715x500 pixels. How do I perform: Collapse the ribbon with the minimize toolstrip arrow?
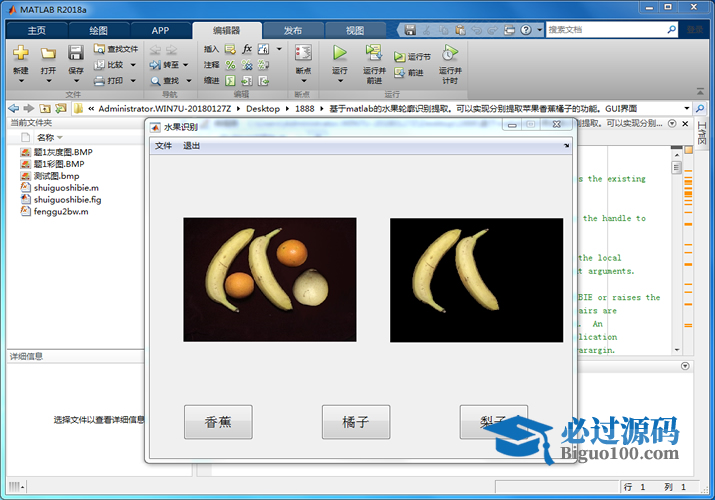click(700, 92)
